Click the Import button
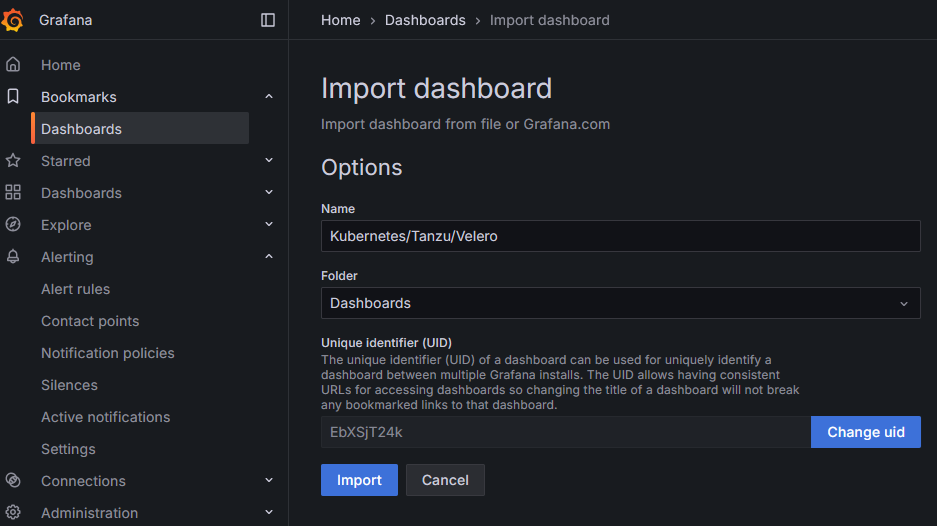 point(359,480)
